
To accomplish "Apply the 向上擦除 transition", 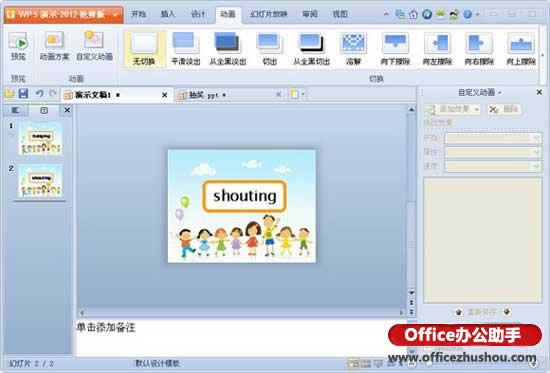I will [521, 48].
